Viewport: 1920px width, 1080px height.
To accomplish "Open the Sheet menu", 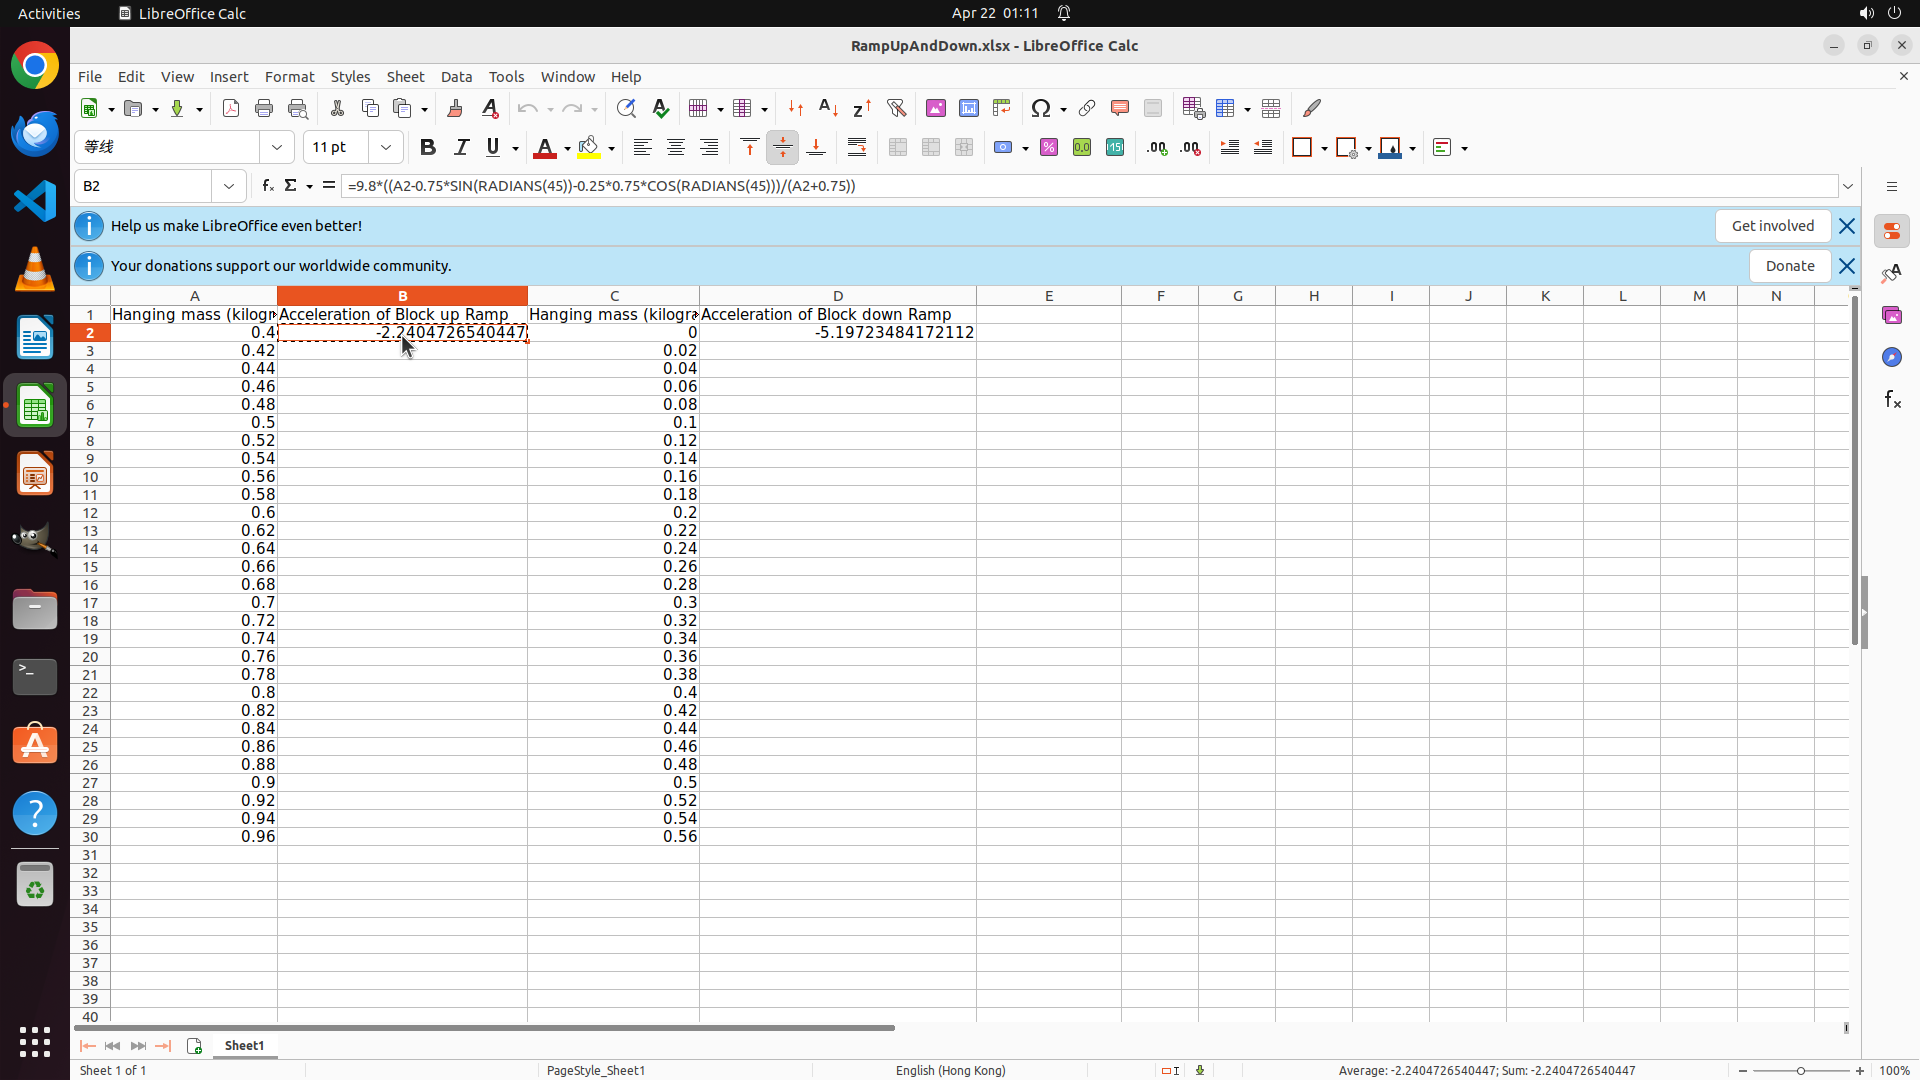I will coord(405,77).
